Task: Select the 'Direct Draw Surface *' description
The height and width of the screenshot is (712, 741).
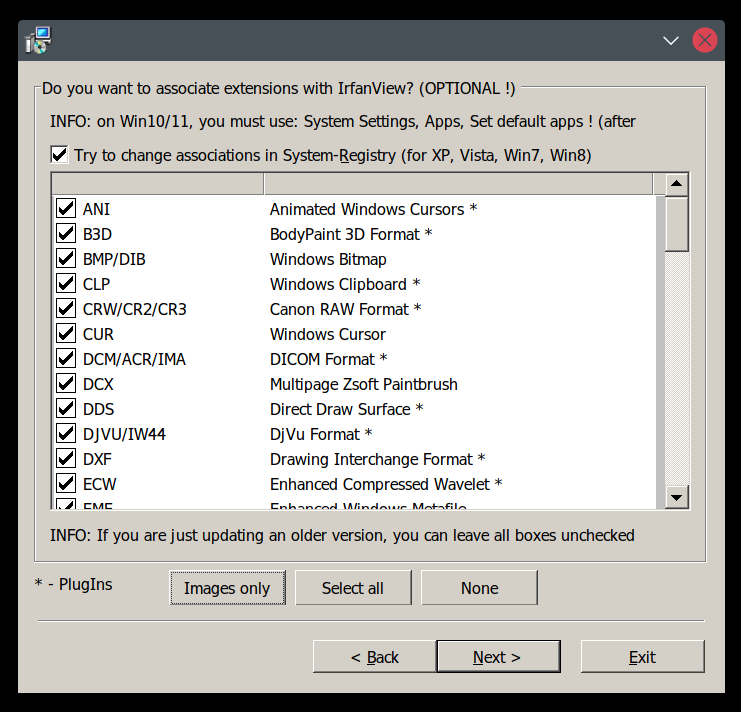Action: pos(346,409)
